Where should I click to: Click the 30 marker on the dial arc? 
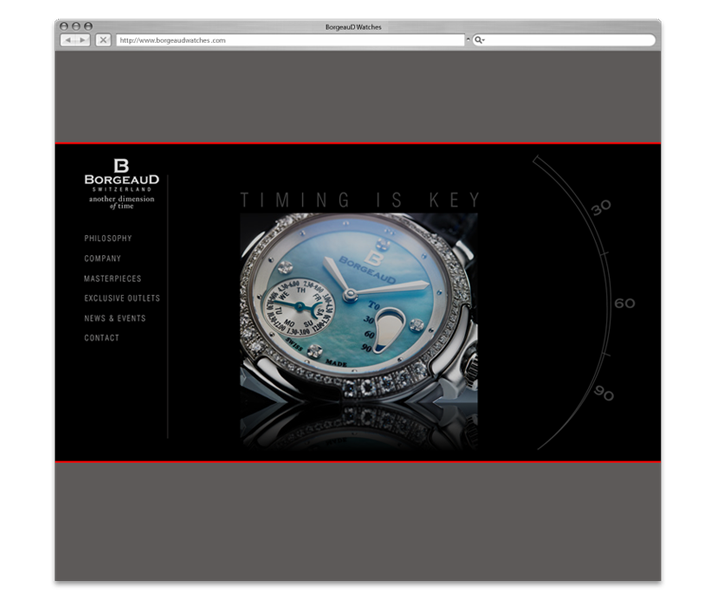tap(601, 207)
